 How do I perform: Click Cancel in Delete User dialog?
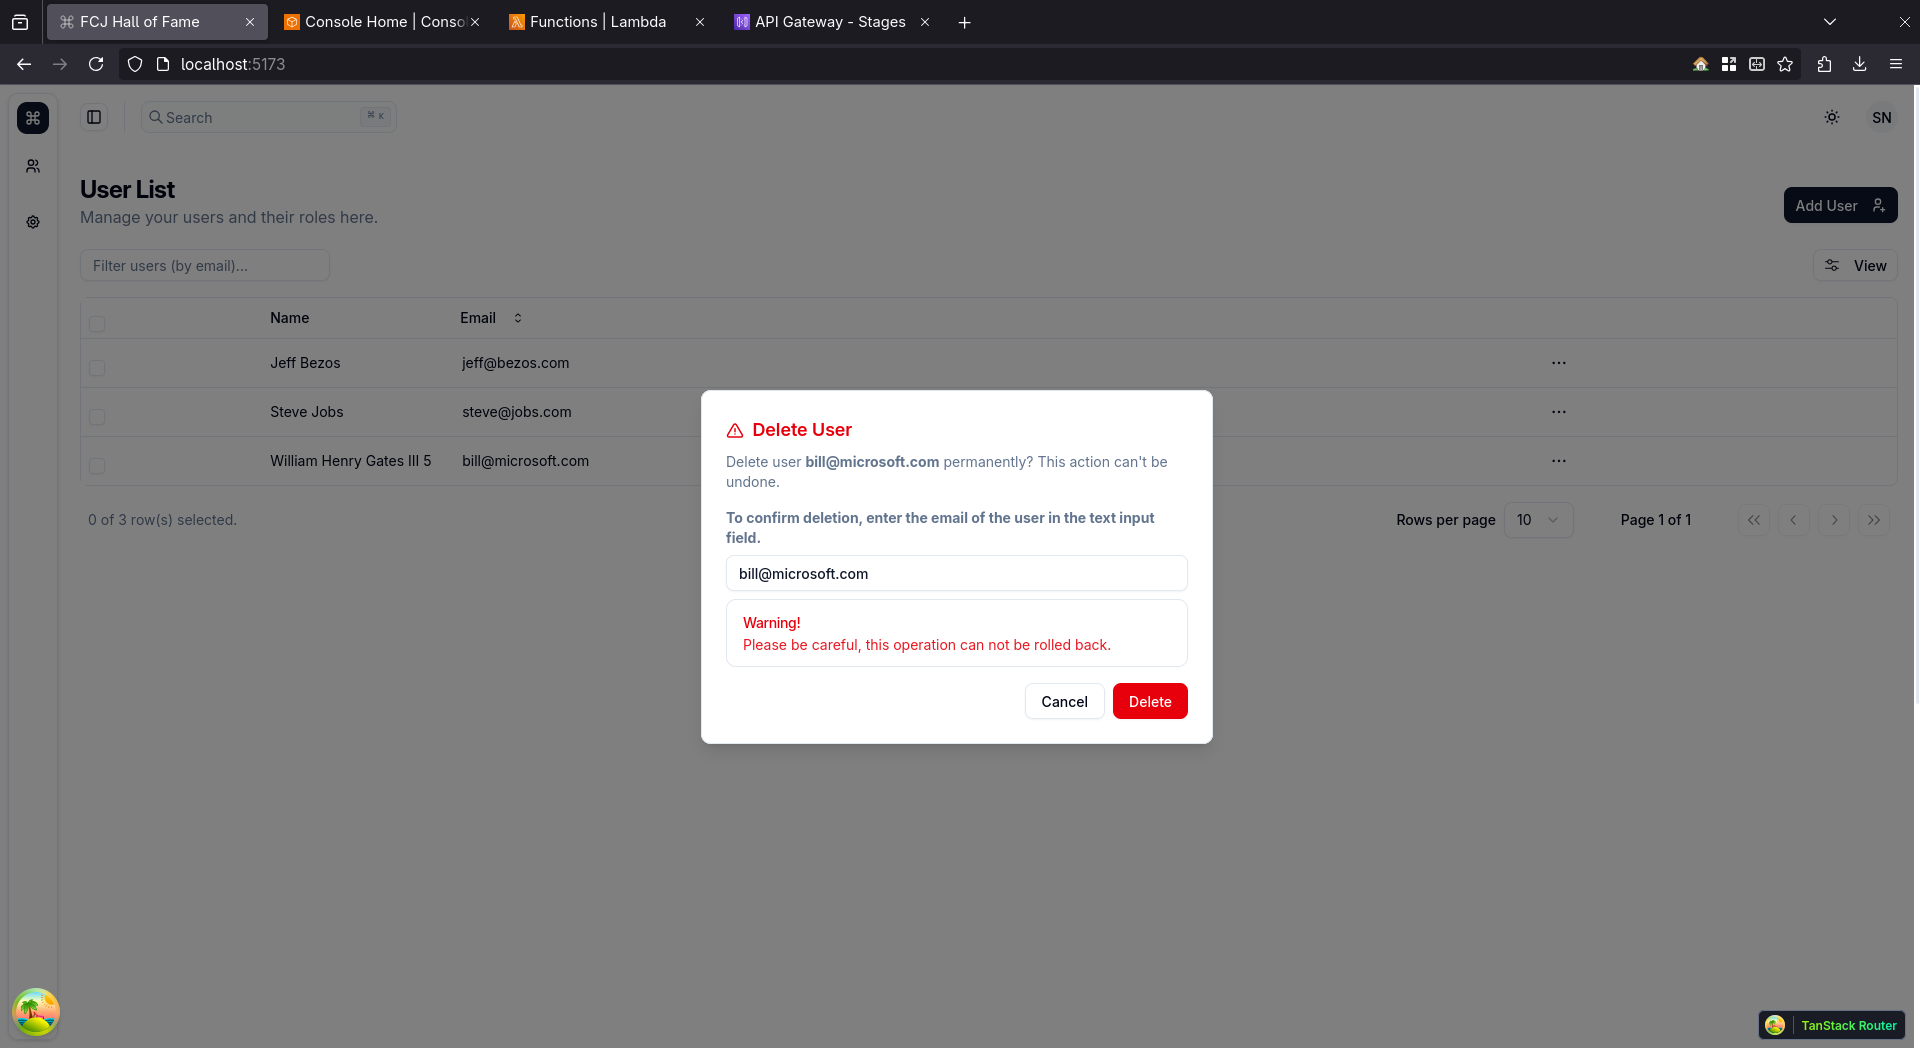1064,701
